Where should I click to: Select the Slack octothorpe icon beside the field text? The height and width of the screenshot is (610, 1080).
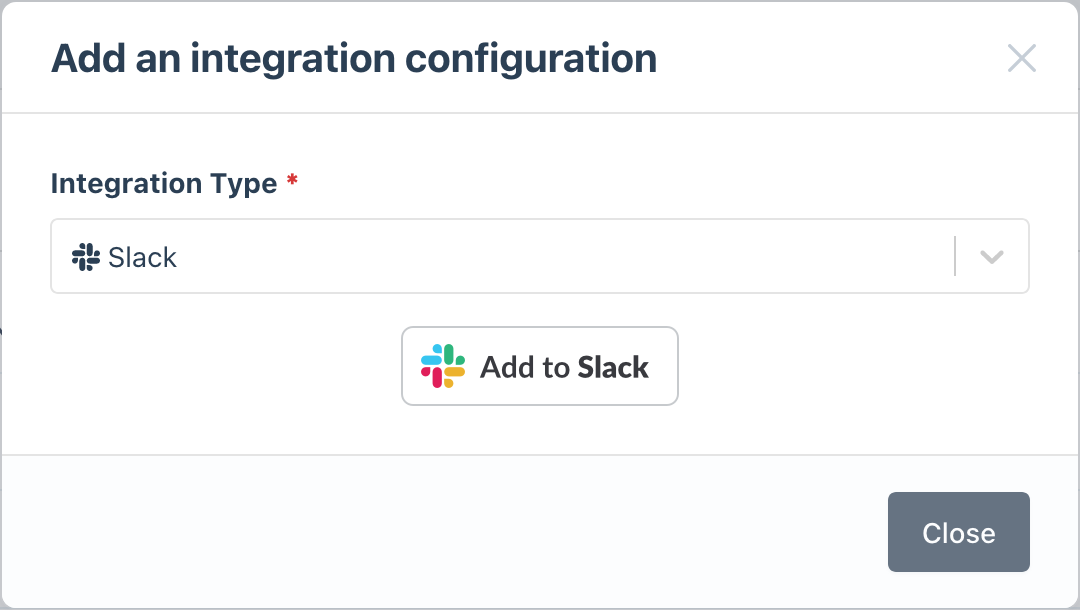[84, 257]
